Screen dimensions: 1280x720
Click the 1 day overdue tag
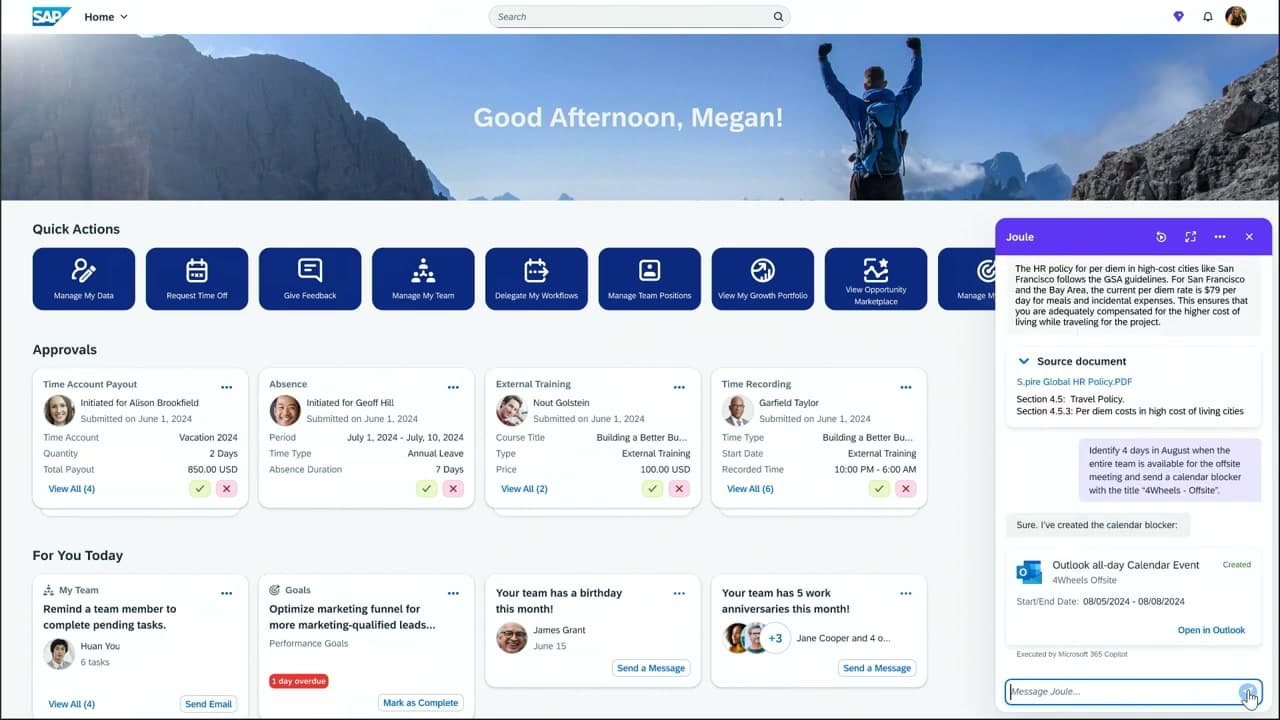pos(299,681)
